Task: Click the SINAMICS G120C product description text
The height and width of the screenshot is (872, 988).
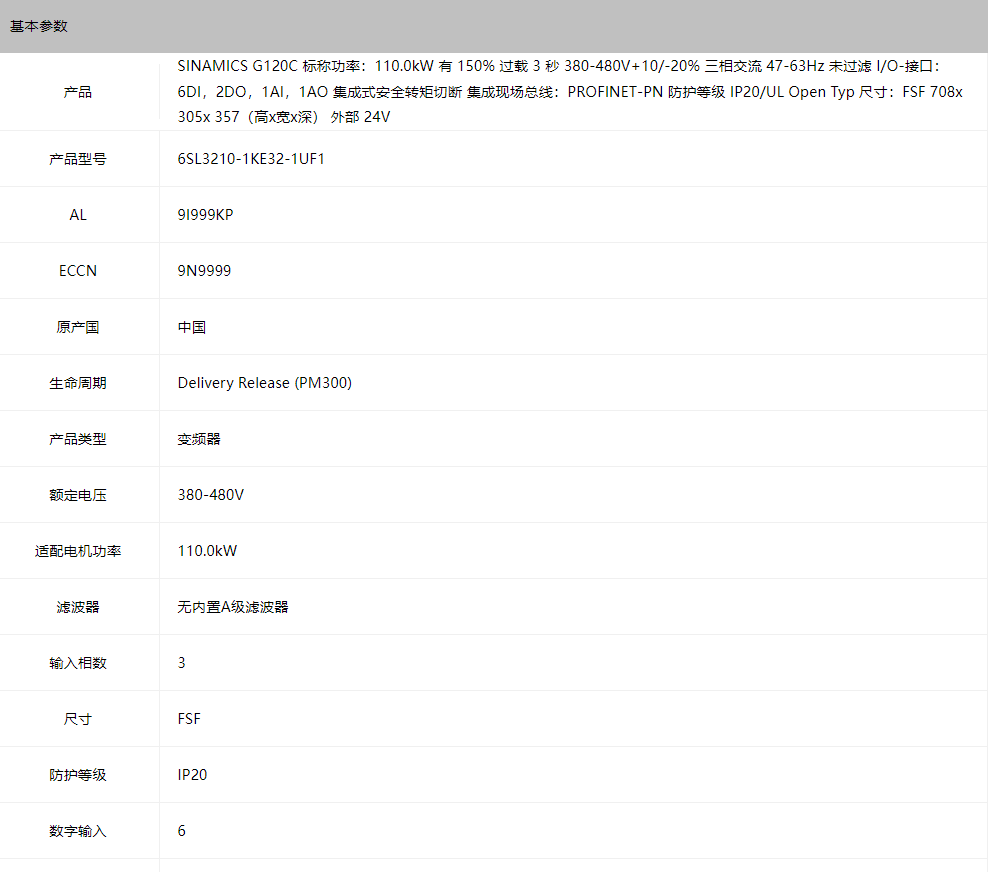Action: pyautogui.click(x=570, y=91)
